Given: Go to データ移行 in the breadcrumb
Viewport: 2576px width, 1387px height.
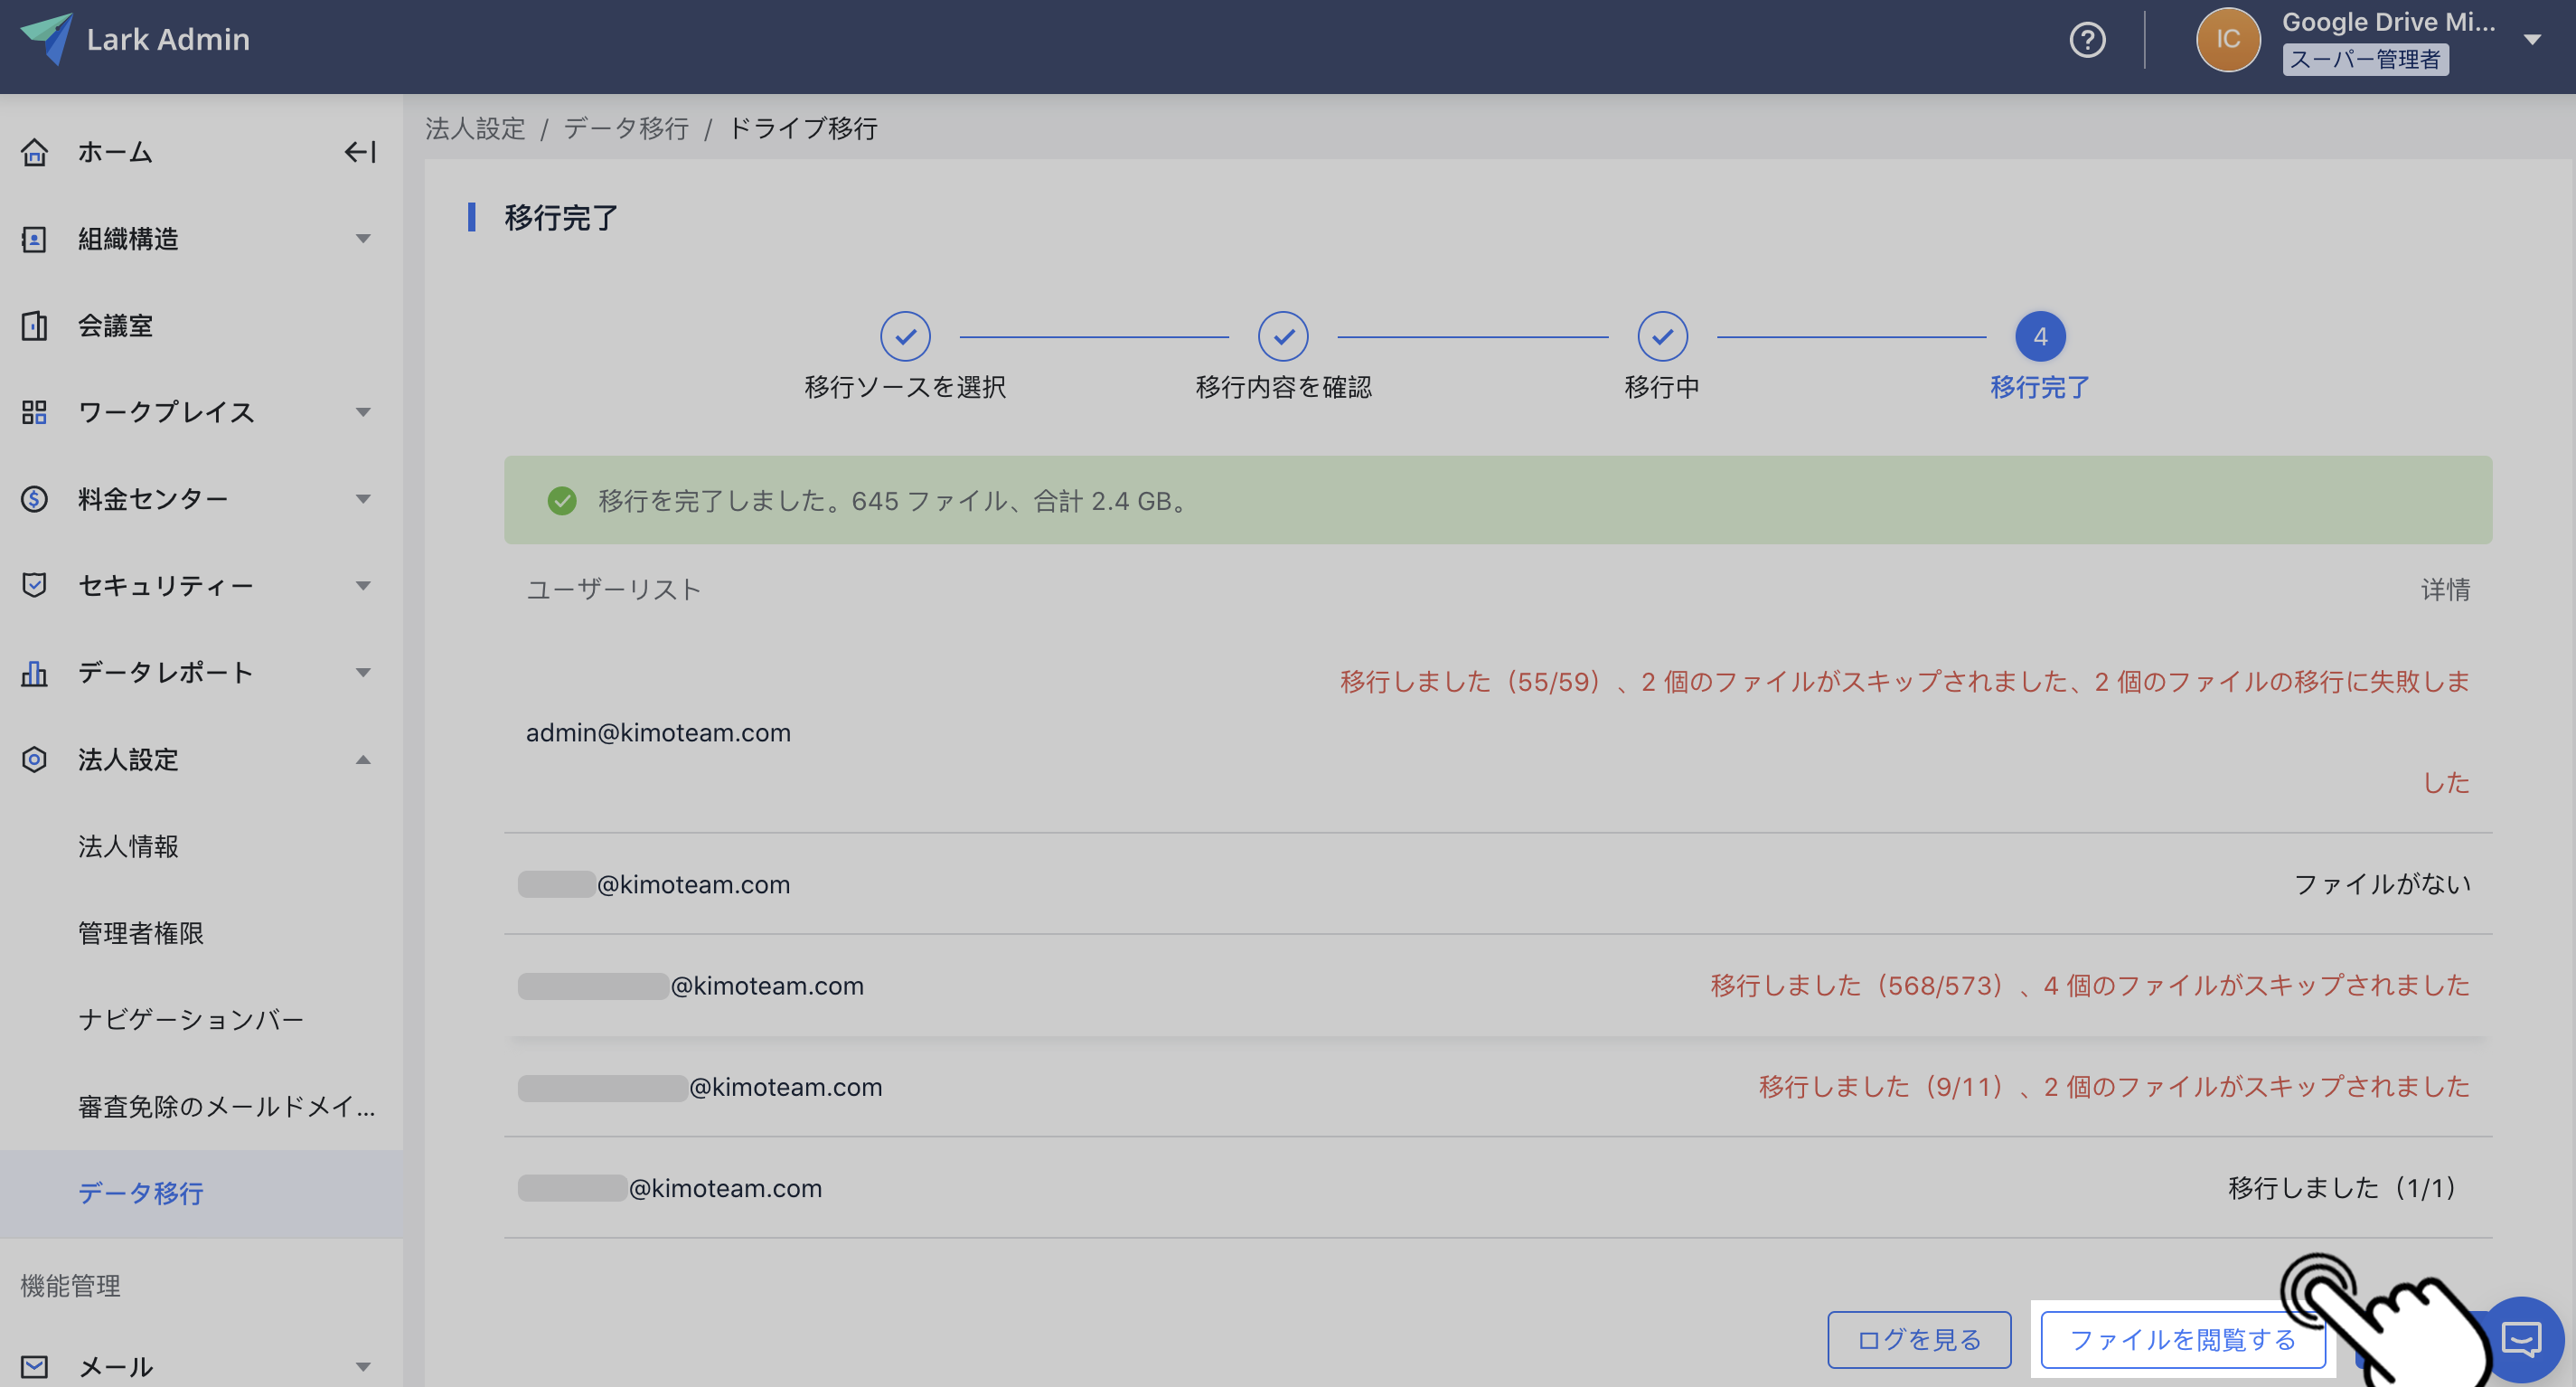Looking at the screenshot, I should tap(626, 129).
